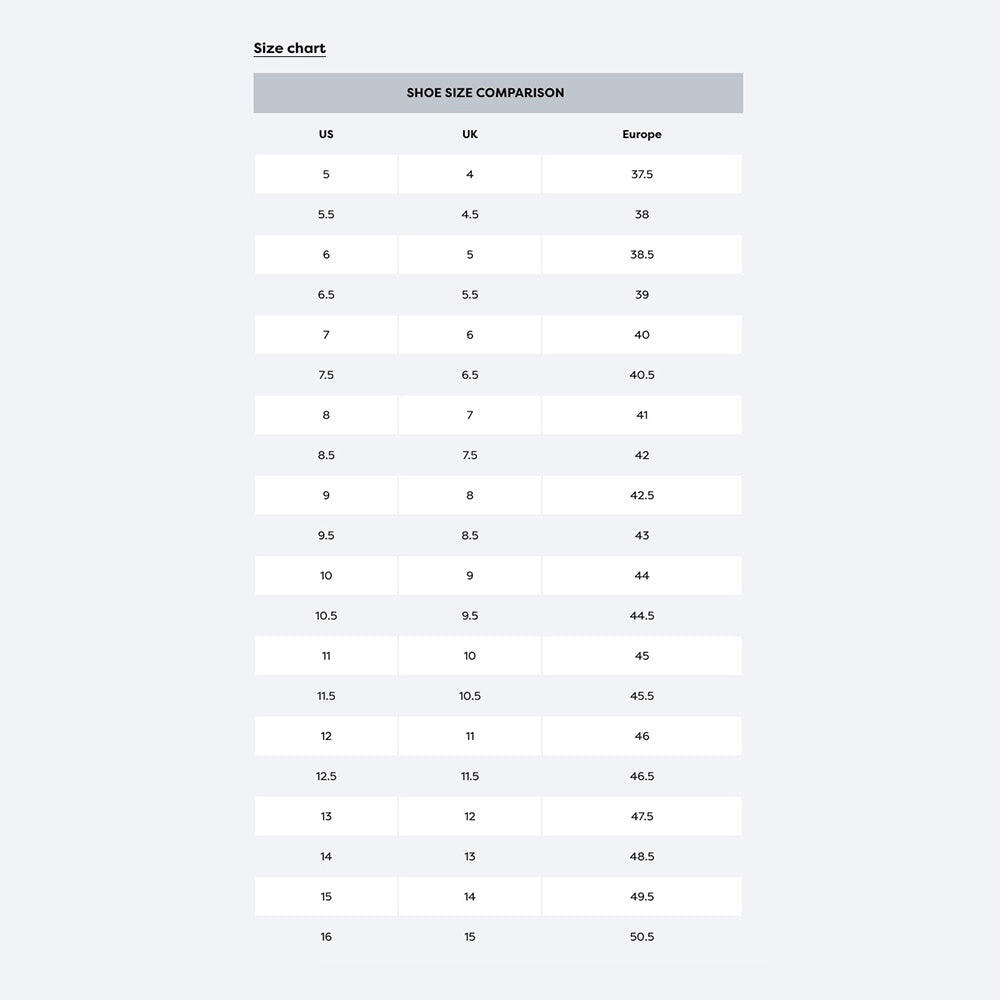Click the Europe 49.5 cell
The width and height of the screenshot is (1000, 1000).
click(x=642, y=897)
